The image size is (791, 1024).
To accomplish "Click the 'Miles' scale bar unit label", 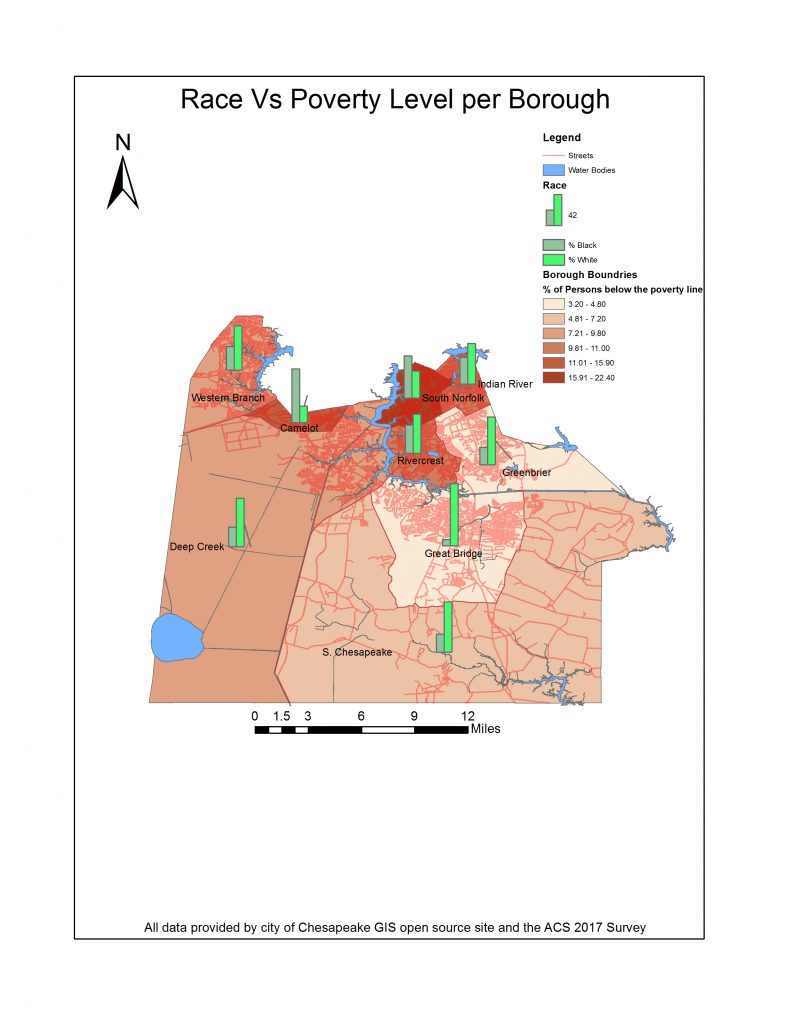I will (x=485, y=729).
